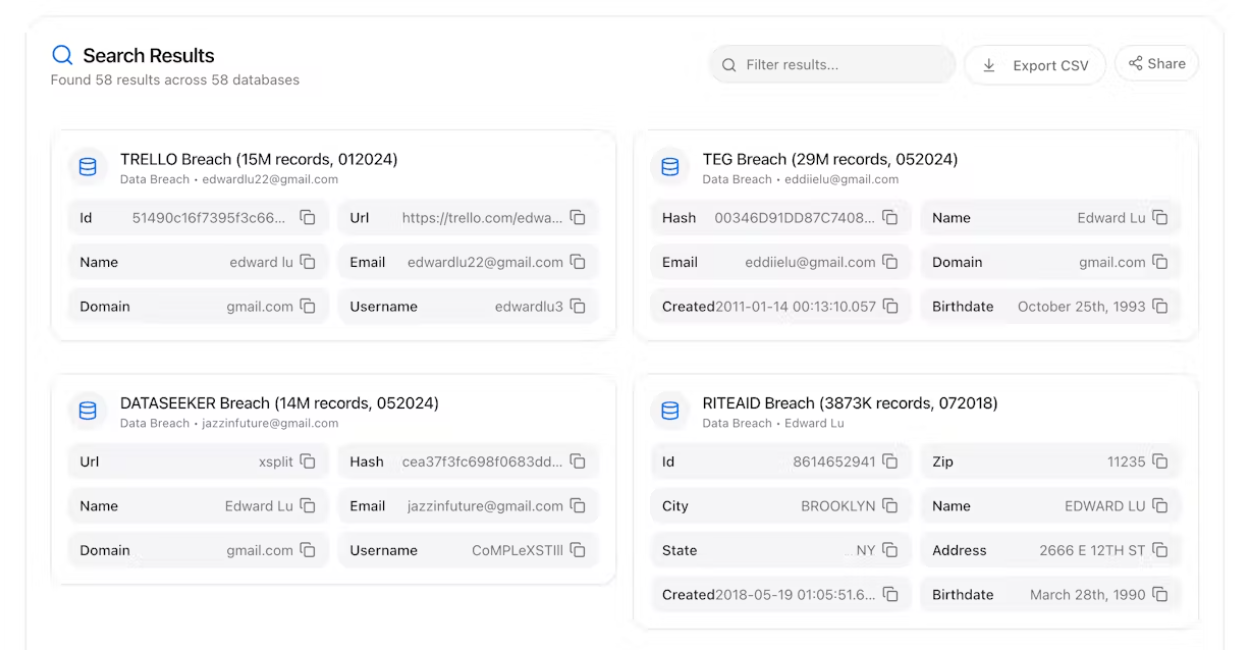Export the results as CSV
The width and height of the screenshot is (1247, 650).
click(1035, 65)
